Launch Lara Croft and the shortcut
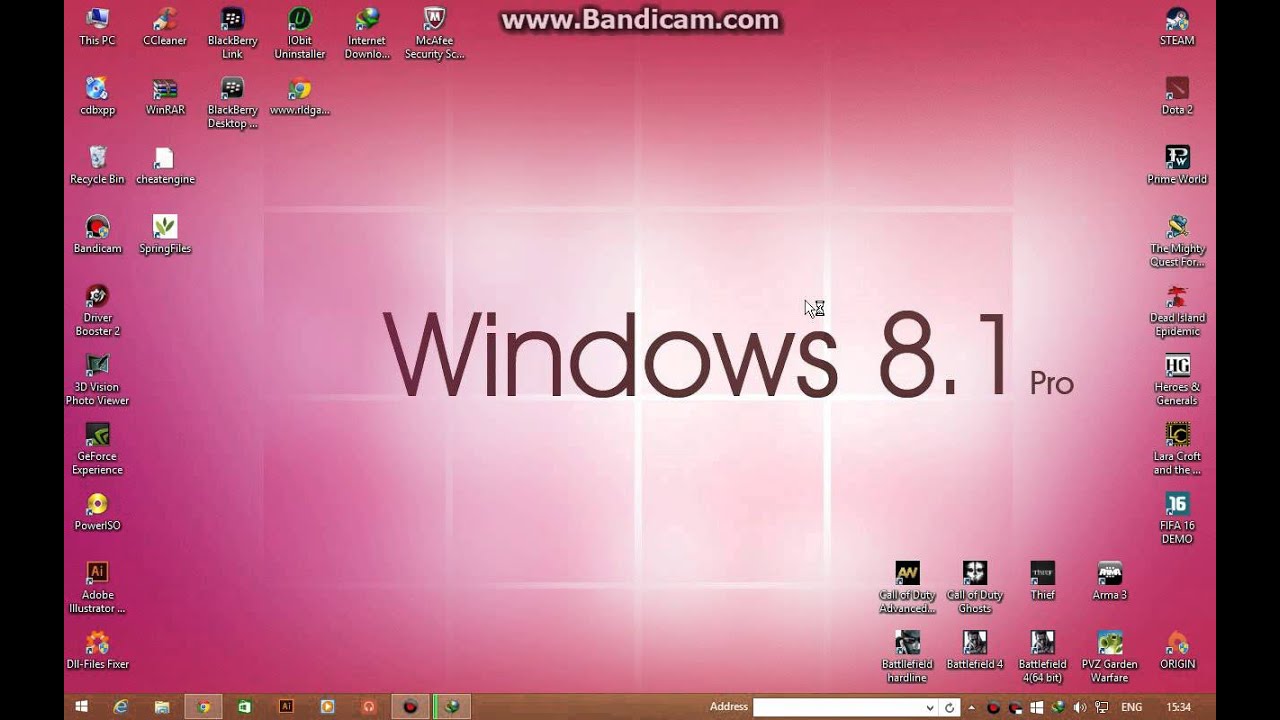 pyautogui.click(x=1177, y=448)
